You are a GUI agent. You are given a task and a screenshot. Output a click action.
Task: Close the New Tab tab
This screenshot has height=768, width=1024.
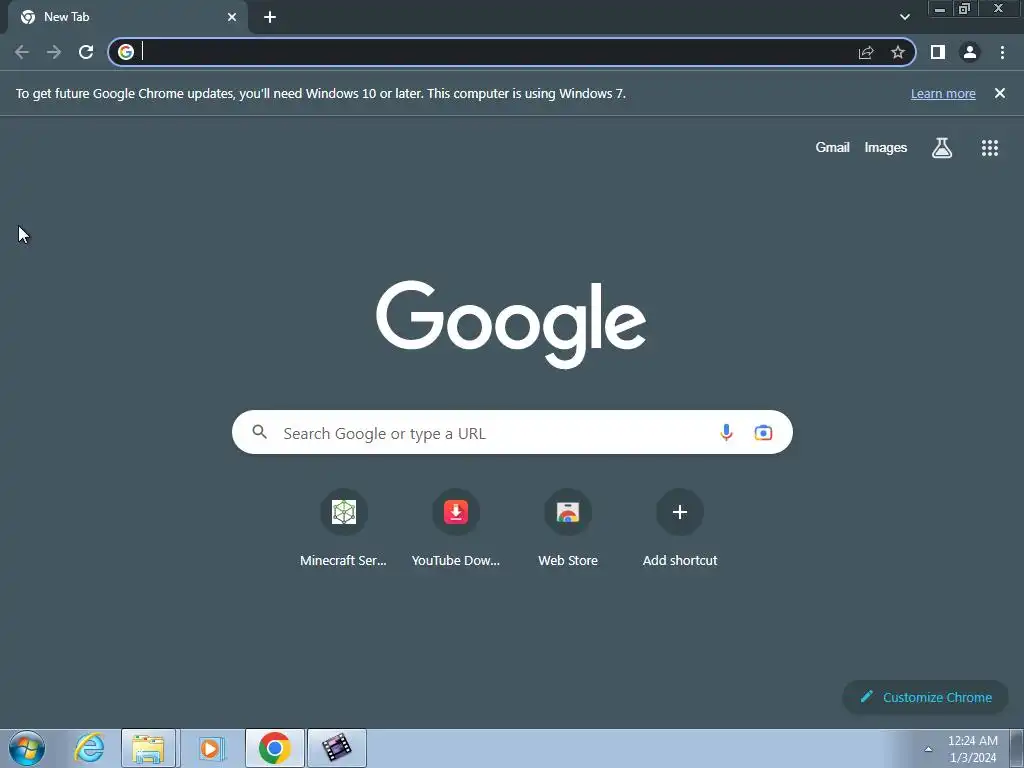pyautogui.click(x=232, y=17)
